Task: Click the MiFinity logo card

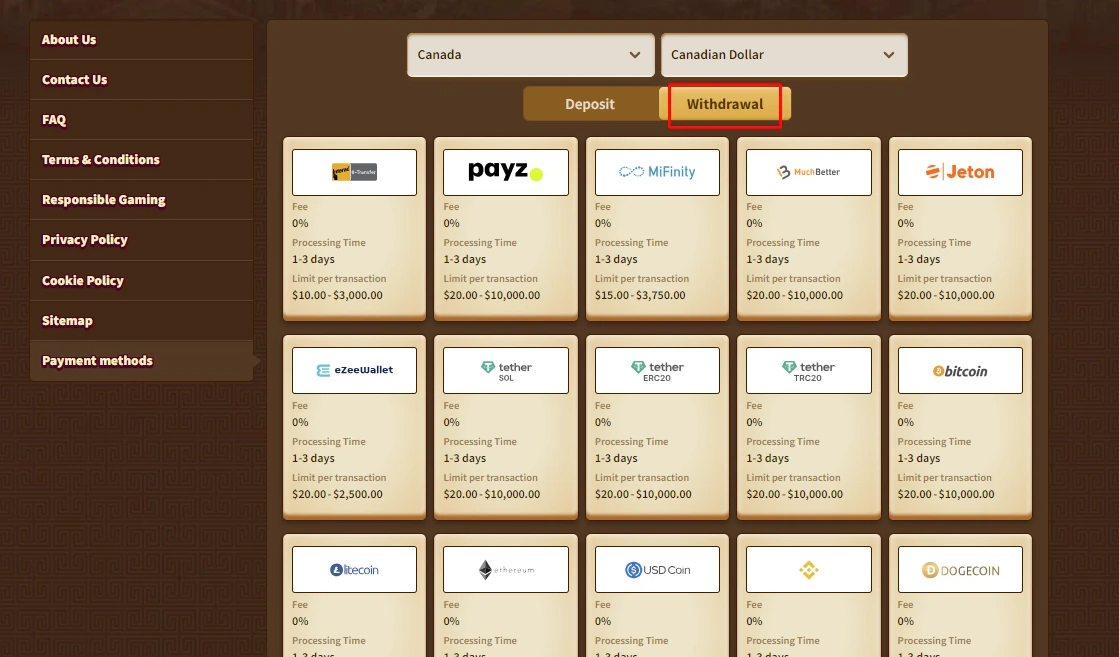Action: [657, 172]
